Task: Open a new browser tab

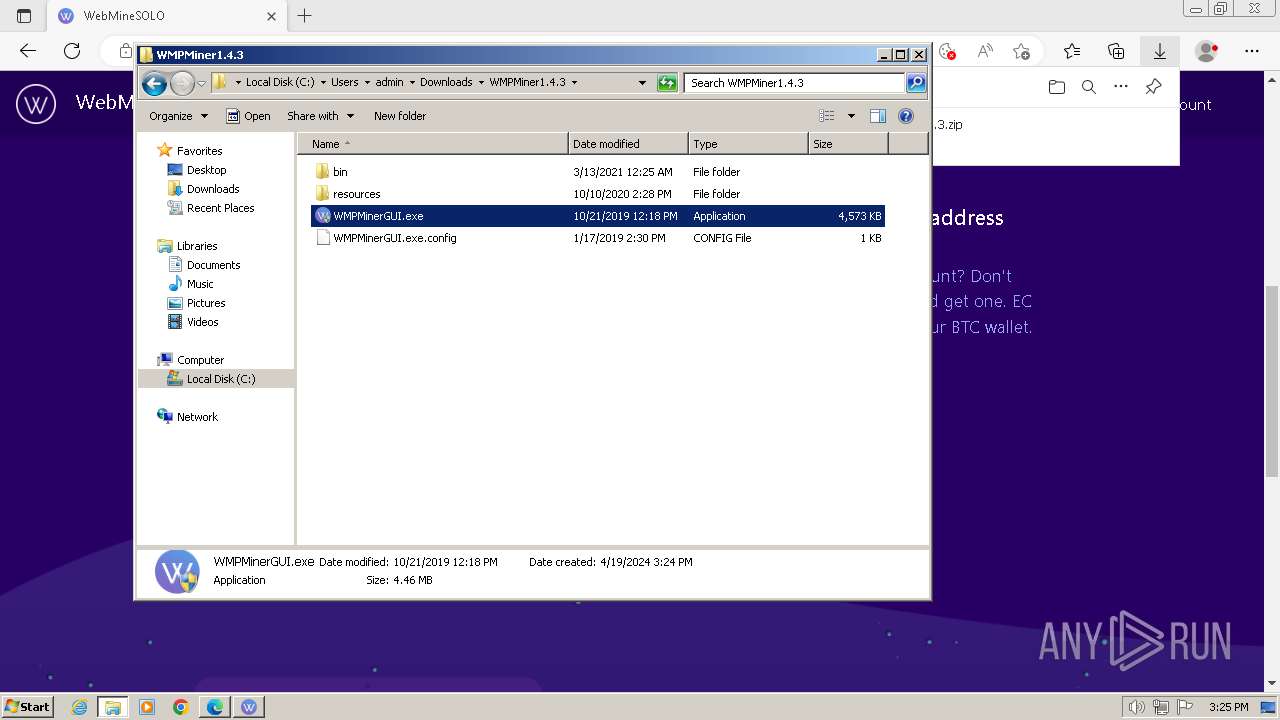Action: [305, 16]
